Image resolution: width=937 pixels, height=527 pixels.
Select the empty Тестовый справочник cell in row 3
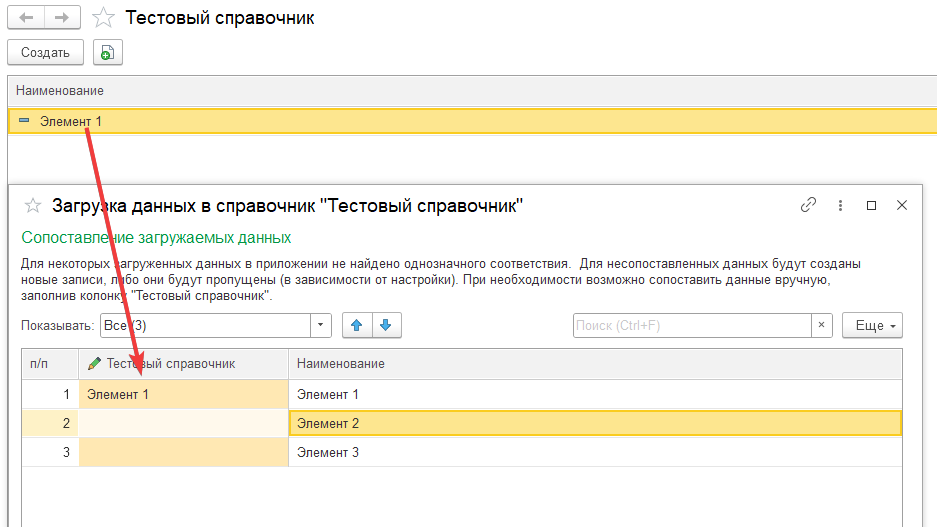coord(183,452)
